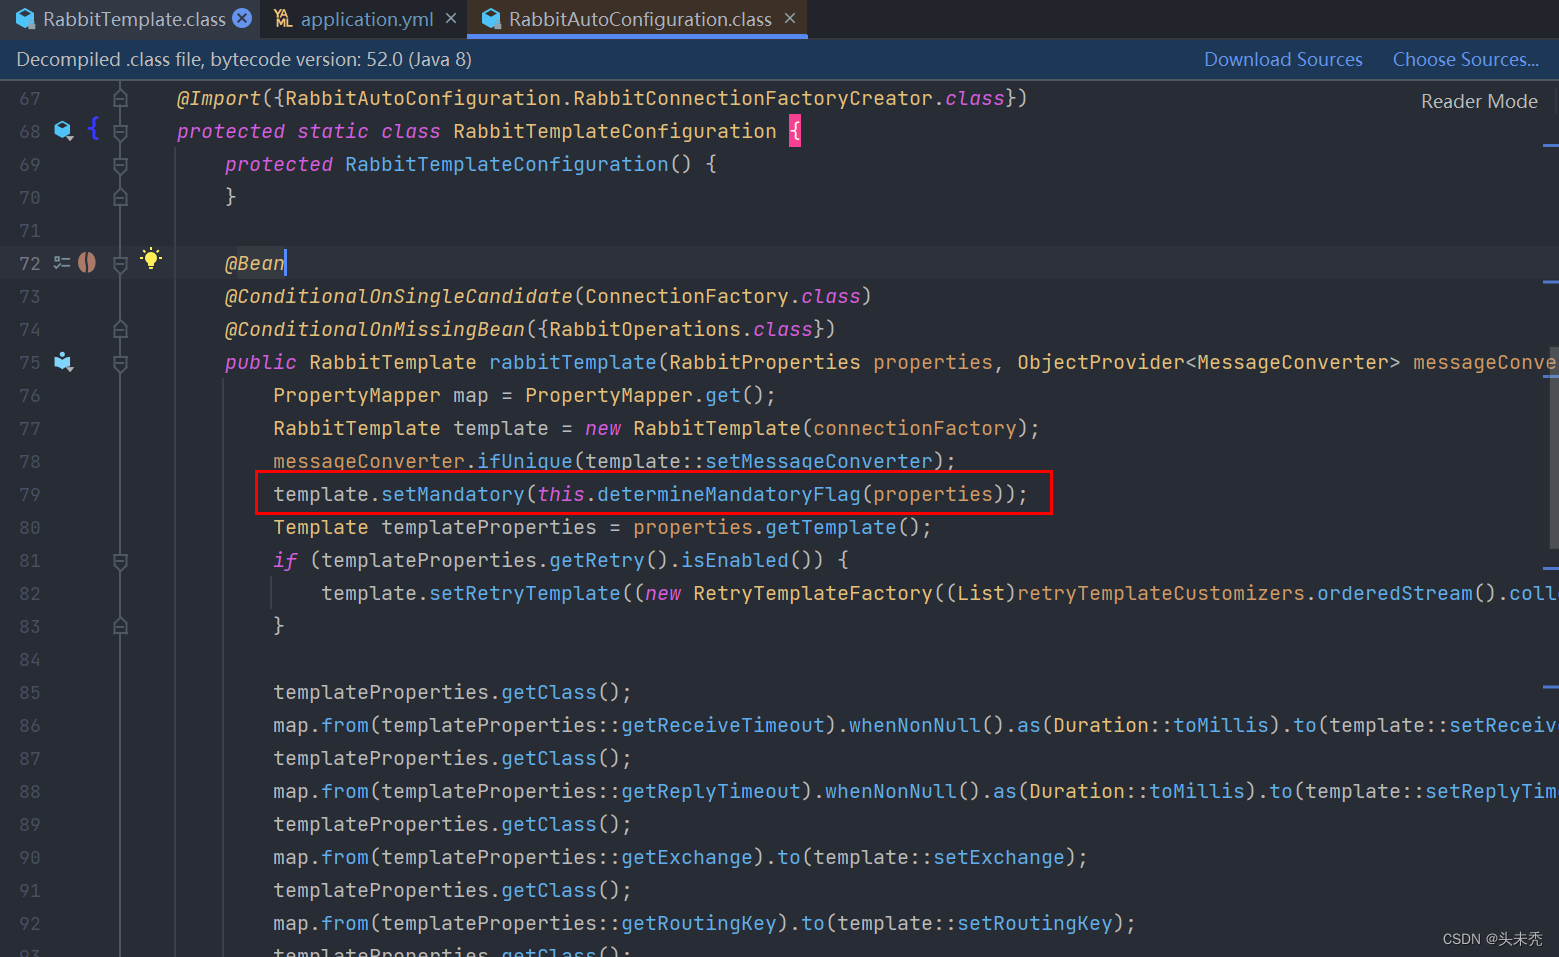Close the RabbitAutoConfiguration.class tab
Viewport: 1559px width, 957px height.
(790, 18)
